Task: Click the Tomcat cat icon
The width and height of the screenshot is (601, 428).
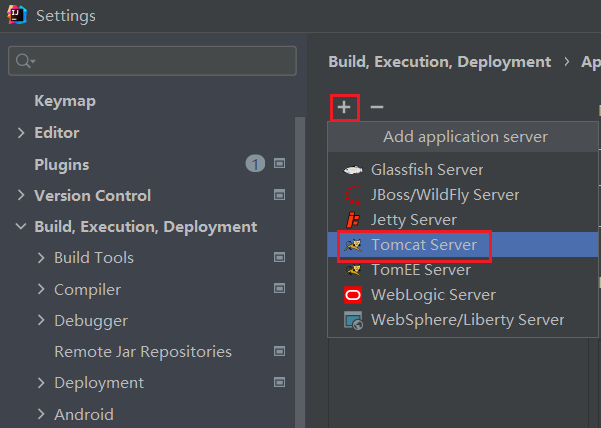Action: [x=353, y=245]
